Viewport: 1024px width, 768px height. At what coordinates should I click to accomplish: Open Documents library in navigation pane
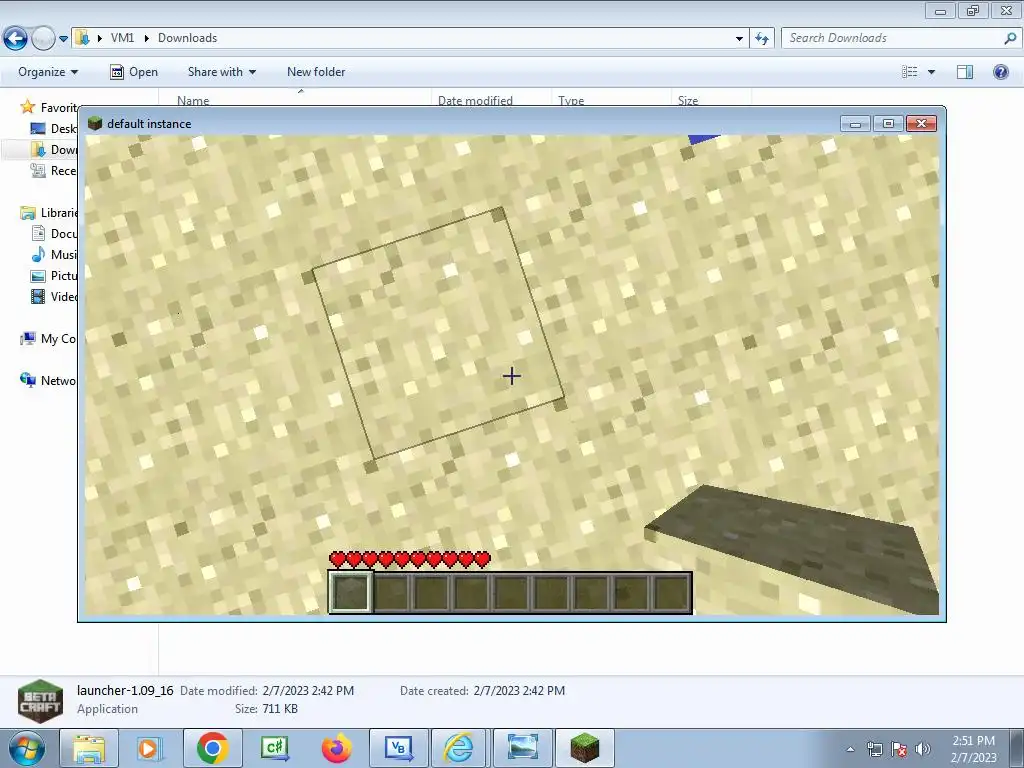coord(54,234)
